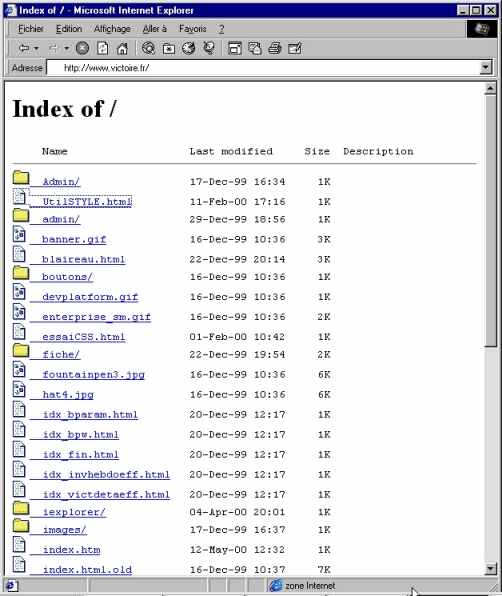Print the page with printer icon

pos(275,48)
